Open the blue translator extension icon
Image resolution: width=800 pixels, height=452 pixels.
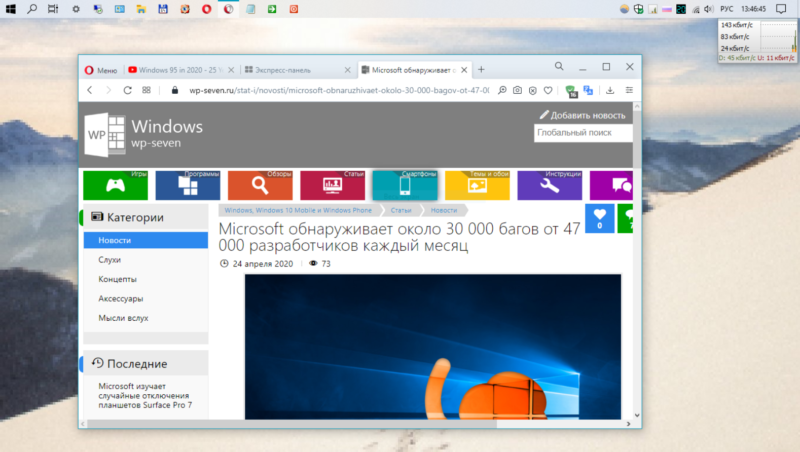[x=588, y=90]
